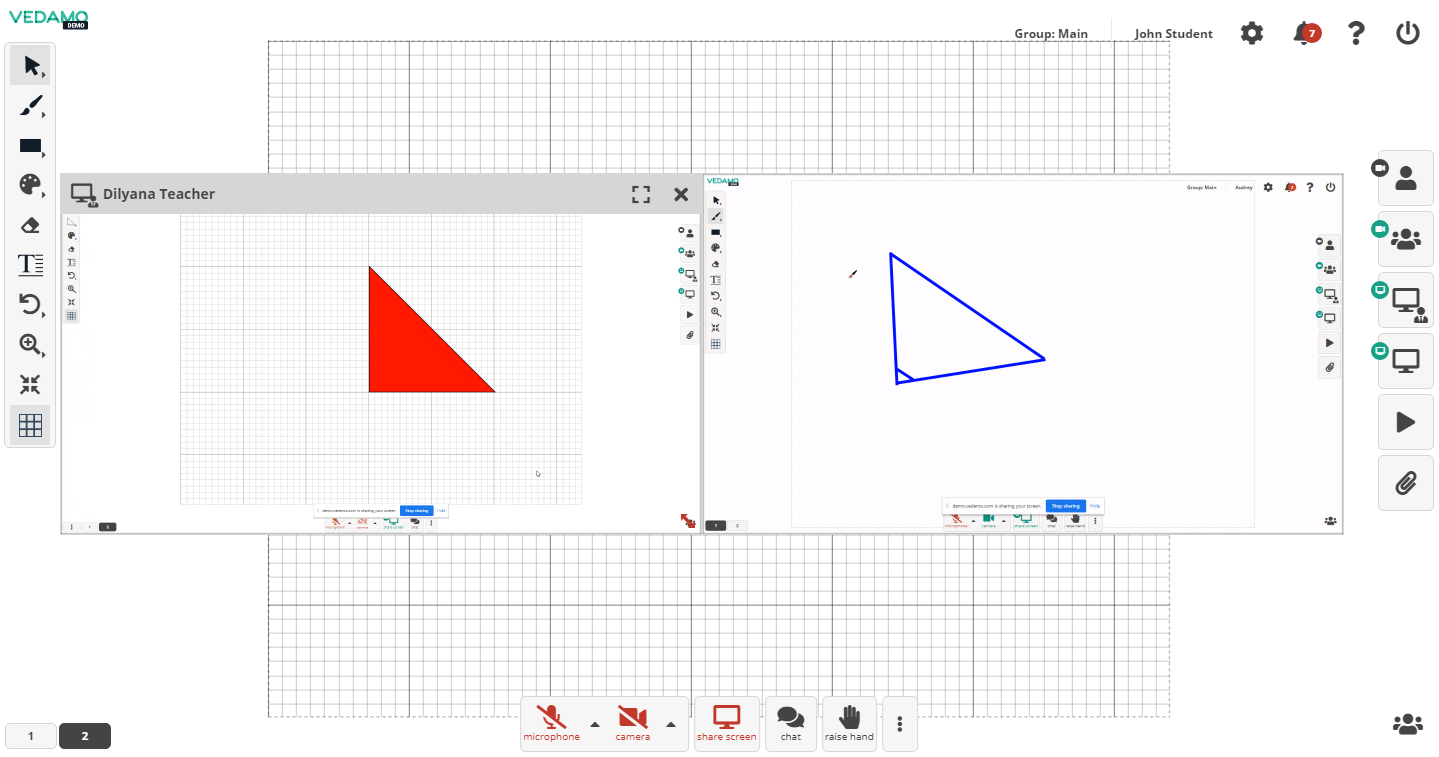Turn on the camera

click(x=633, y=717)
